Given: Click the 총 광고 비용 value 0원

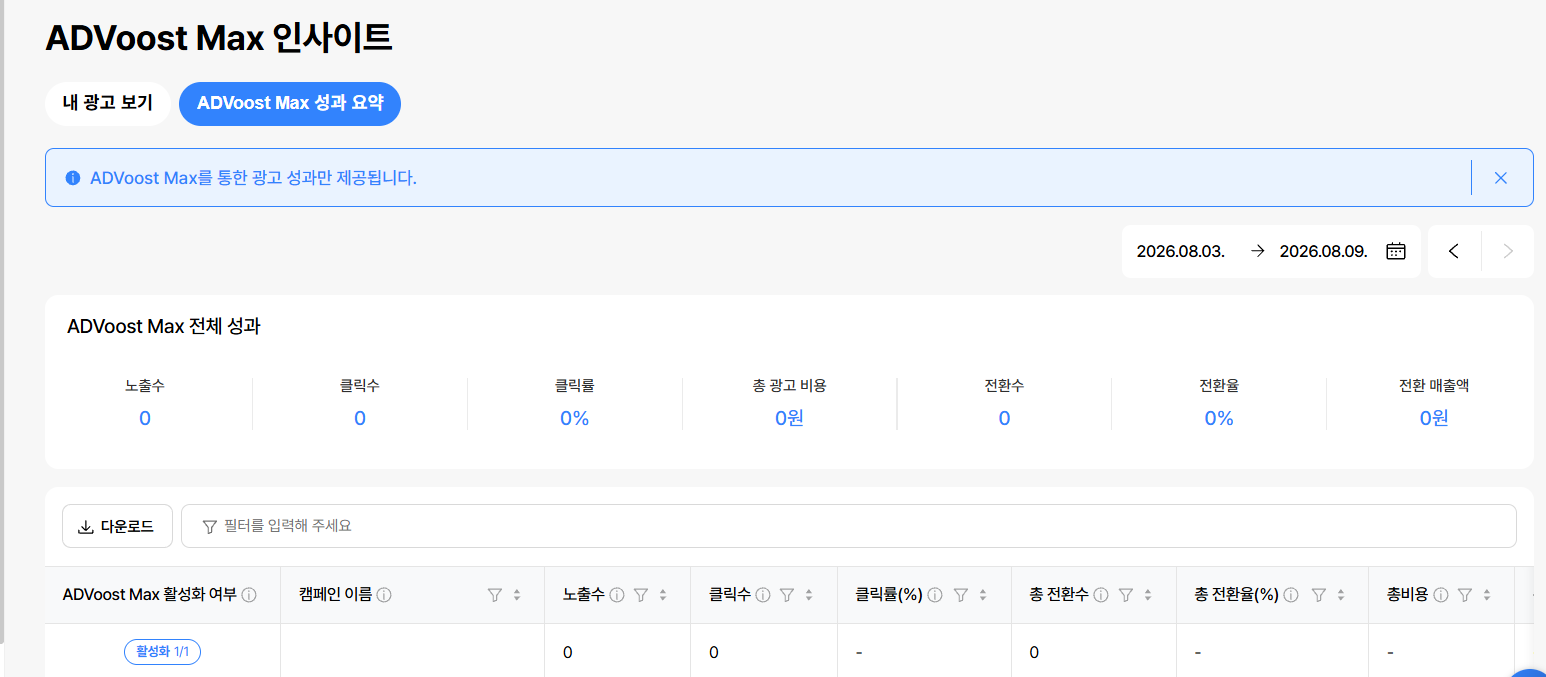Looking at the screenshot, I should point(789,418).
